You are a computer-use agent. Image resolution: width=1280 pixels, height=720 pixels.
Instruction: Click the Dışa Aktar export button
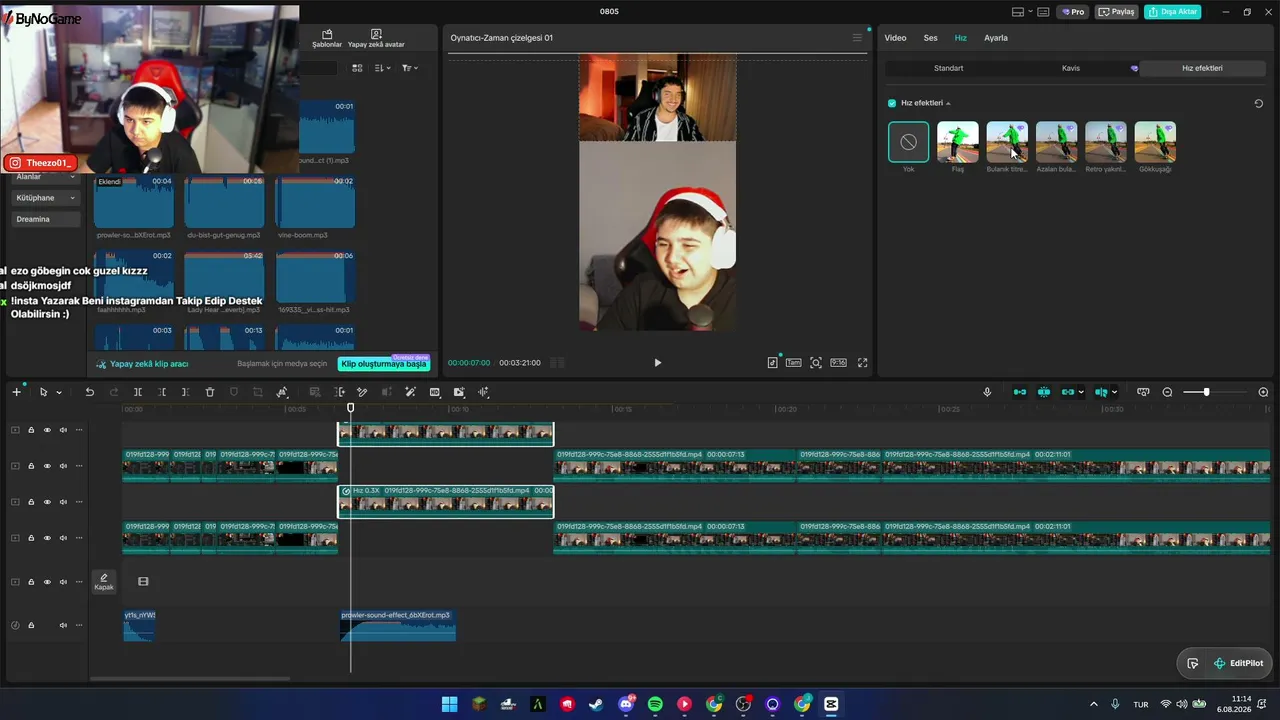click(1173, 12)
